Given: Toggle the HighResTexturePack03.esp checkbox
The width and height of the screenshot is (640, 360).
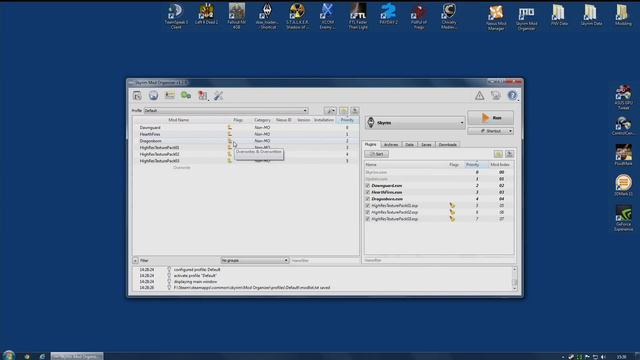Looking at the screenshot, I should tap(367, 219).
